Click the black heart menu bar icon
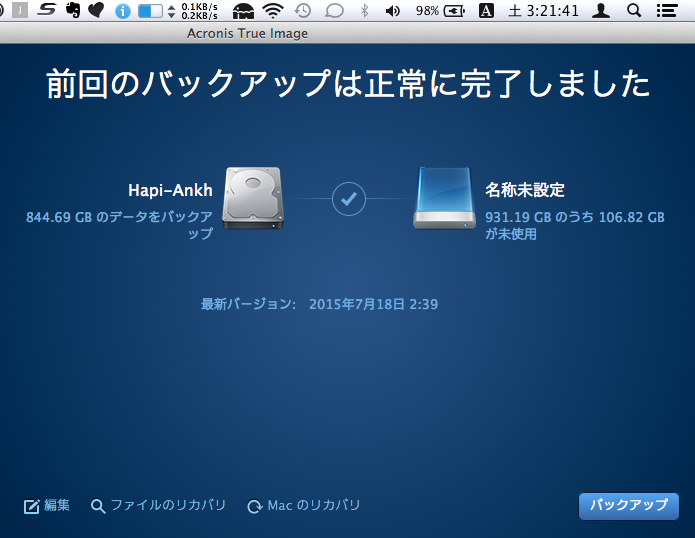This screenshot has height=538, width=695. point(96,10)
